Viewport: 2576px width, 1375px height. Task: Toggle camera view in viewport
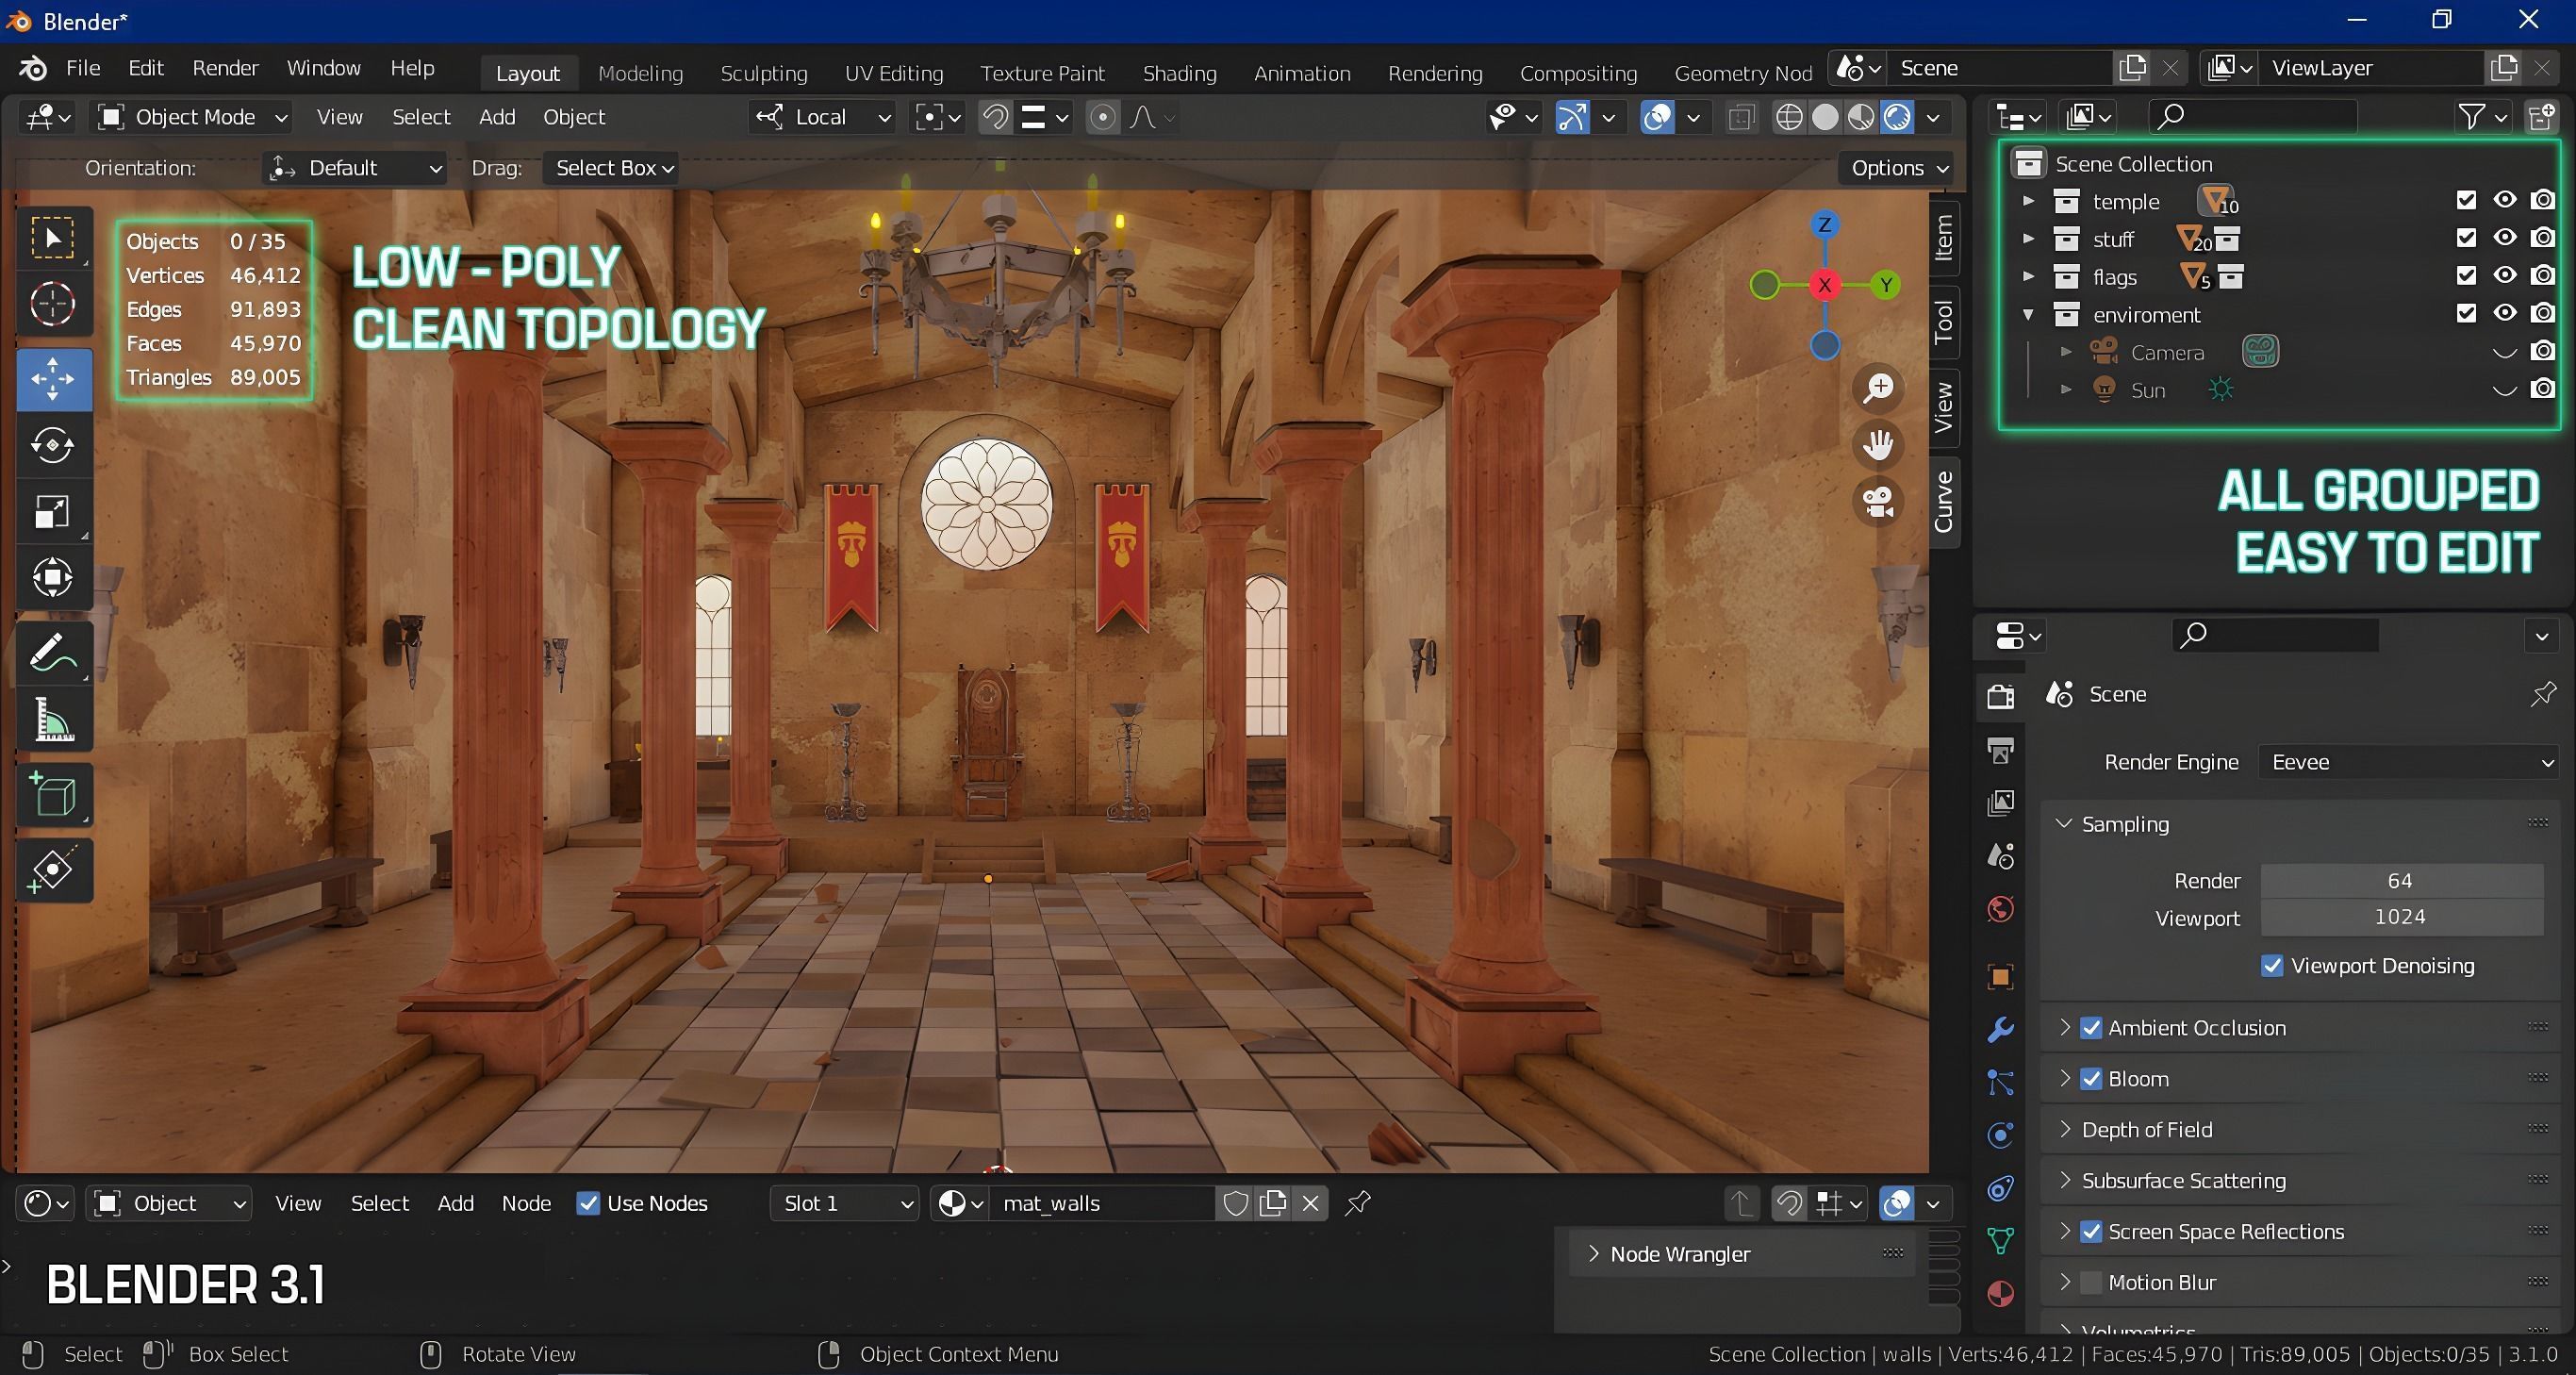pos(1878,502)
